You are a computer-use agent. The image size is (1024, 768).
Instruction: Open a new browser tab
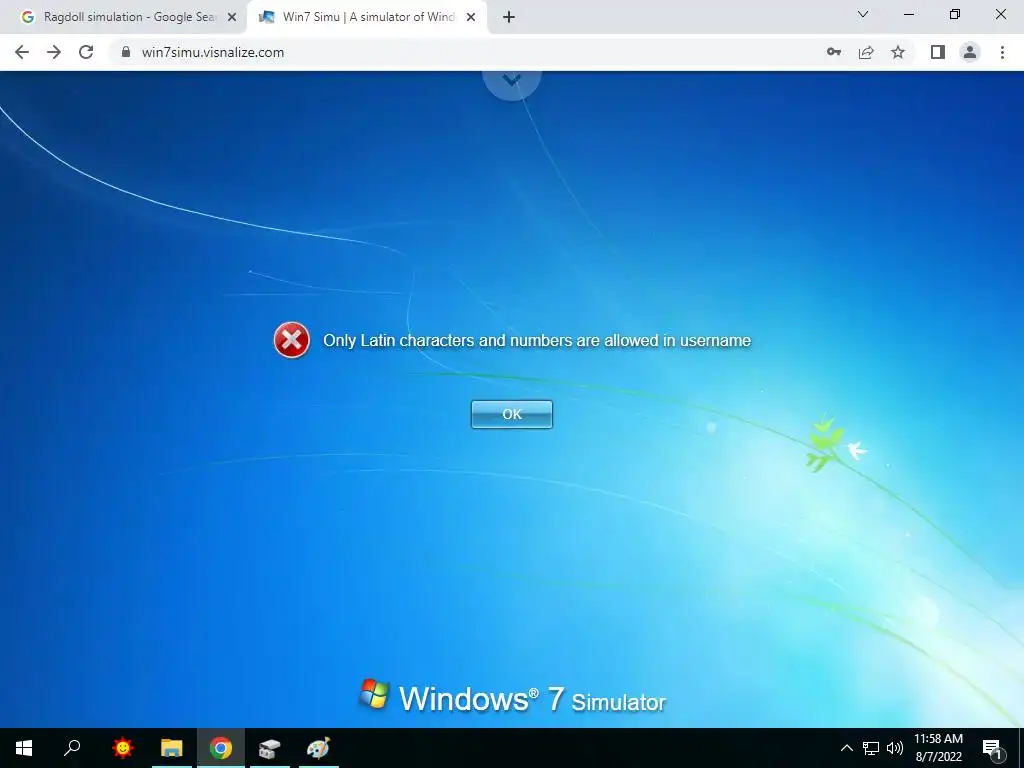tap(509, 18)
